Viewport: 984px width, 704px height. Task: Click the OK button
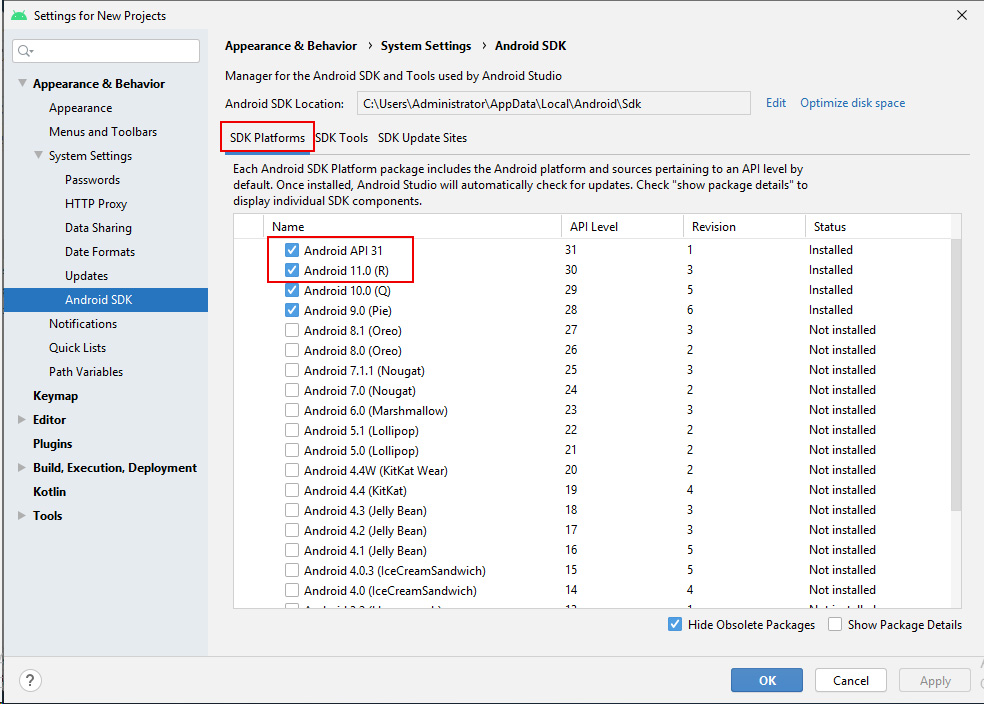coord(766,680)
